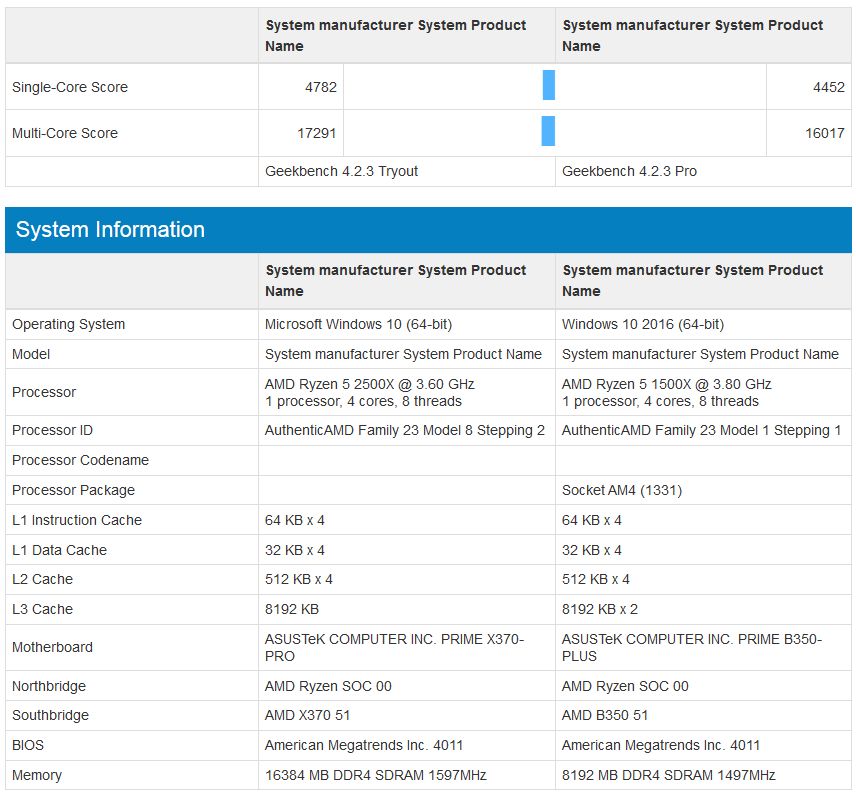Screen dimensions: 856x800
Task: Click the L1 Instruction Cache row label
Action: coord(77,520)
